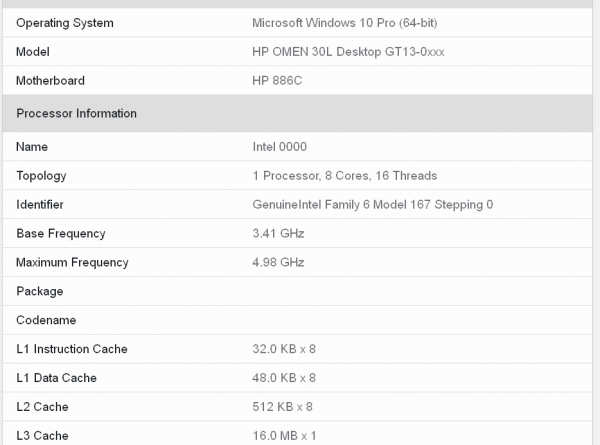
Task: Select 'HP OMEN 30L Desktop GT13-0xxx' value
Action: pyautogui.click(x=348, y=52)
